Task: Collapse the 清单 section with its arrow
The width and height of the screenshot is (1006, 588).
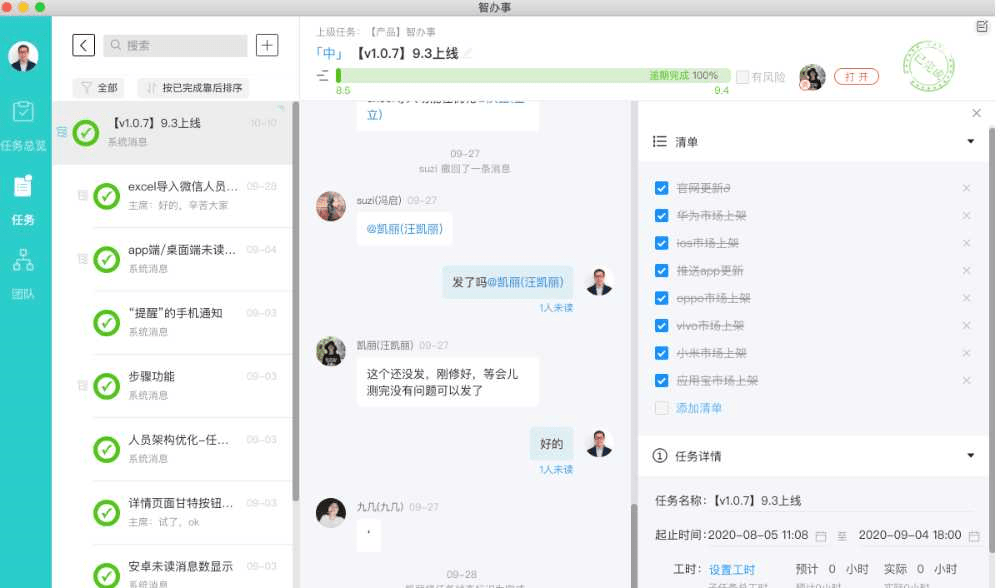Action: click(970, 141)
